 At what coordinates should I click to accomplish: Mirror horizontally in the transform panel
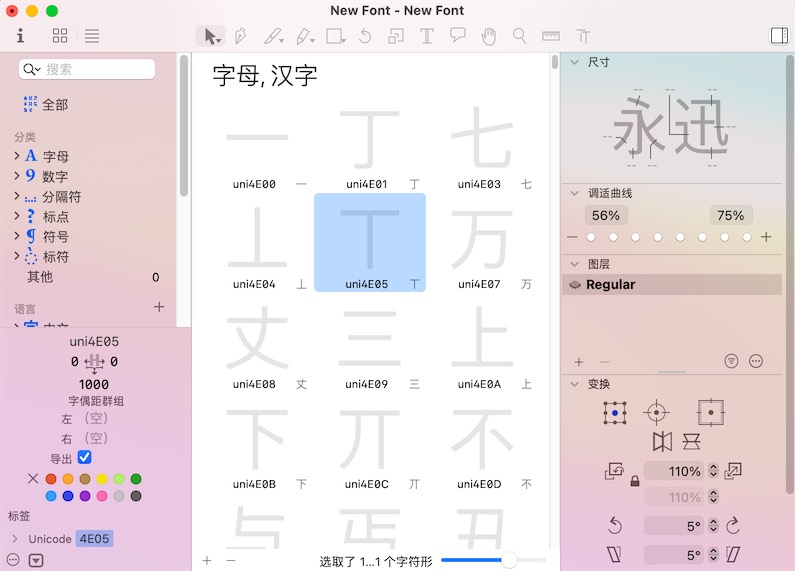(x=662, y=442)
